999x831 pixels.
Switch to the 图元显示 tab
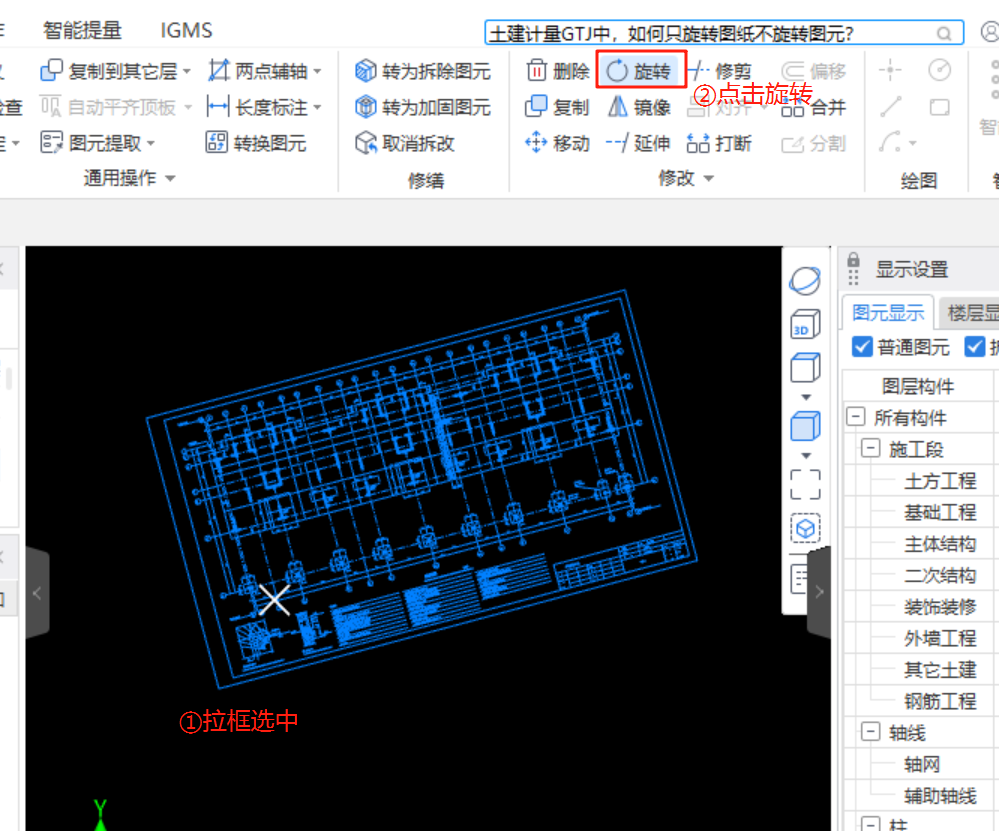[888, 312]
